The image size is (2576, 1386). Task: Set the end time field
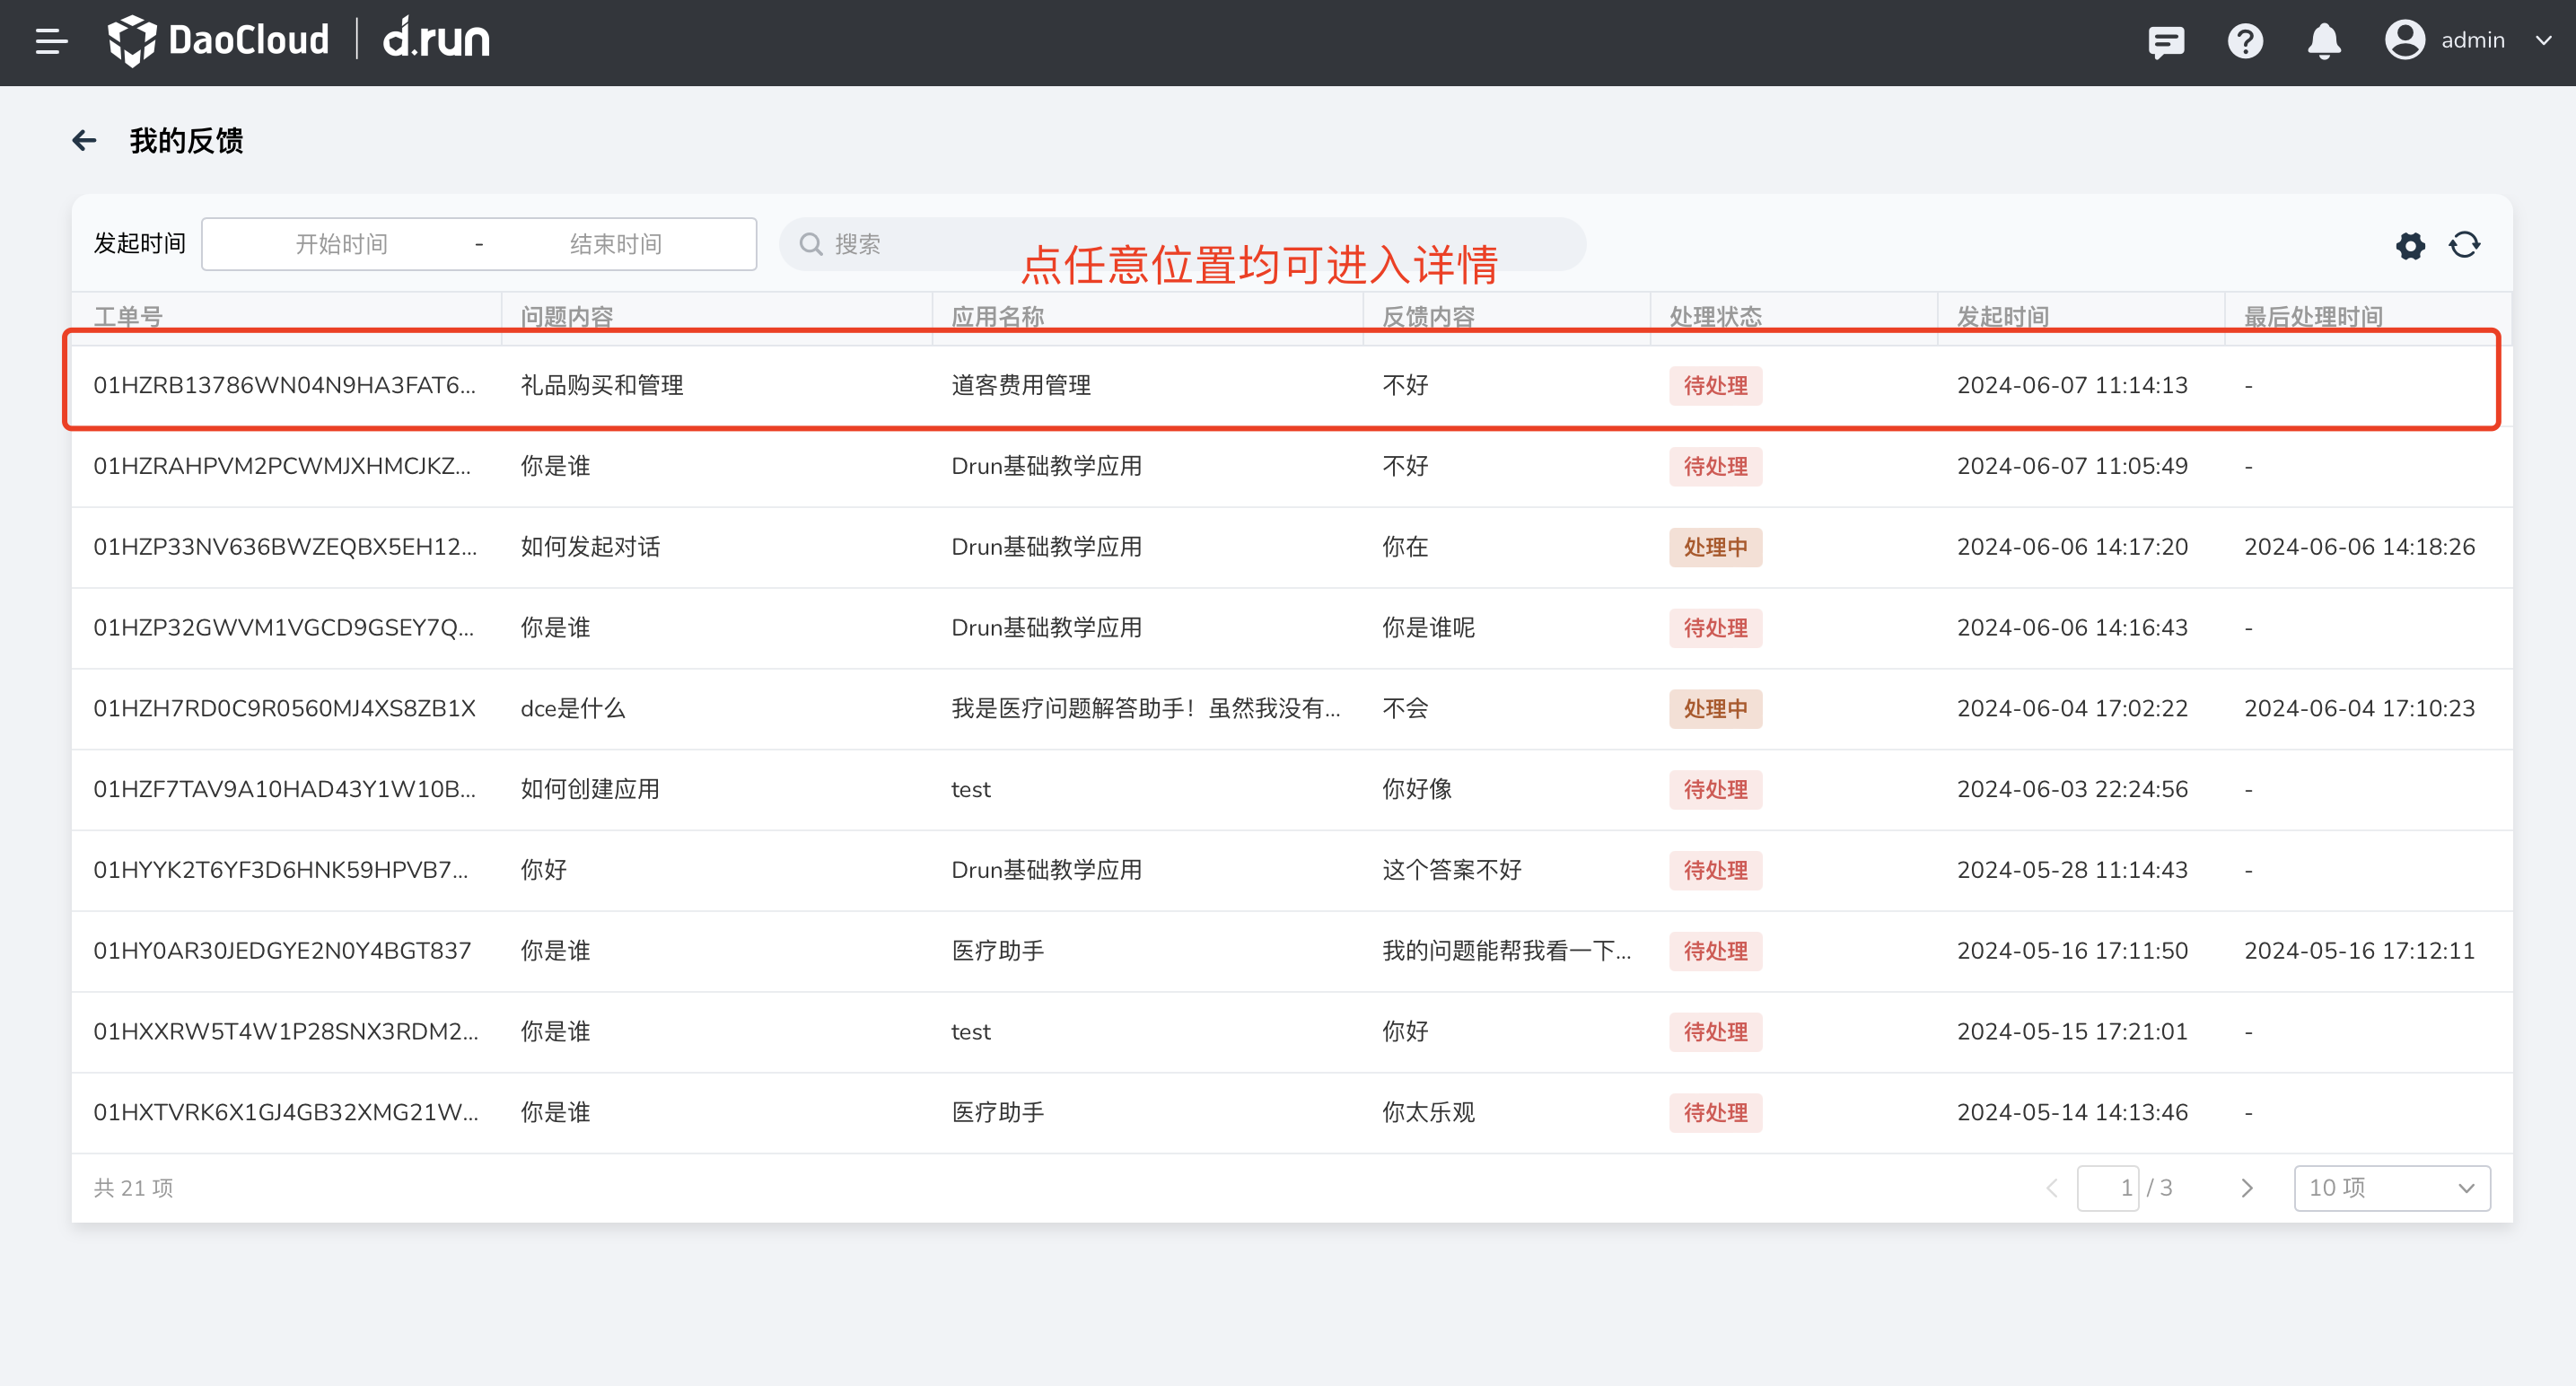pos(616,244)
